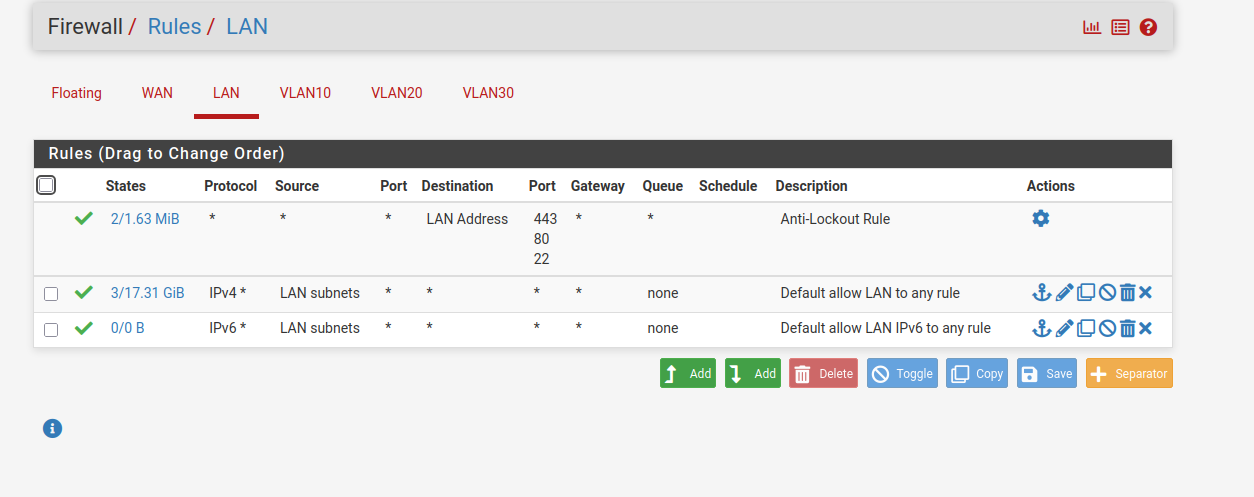Show the status bar chart icon
The width and height of the screenshot is (1254, 497).
coord(1092,27)
